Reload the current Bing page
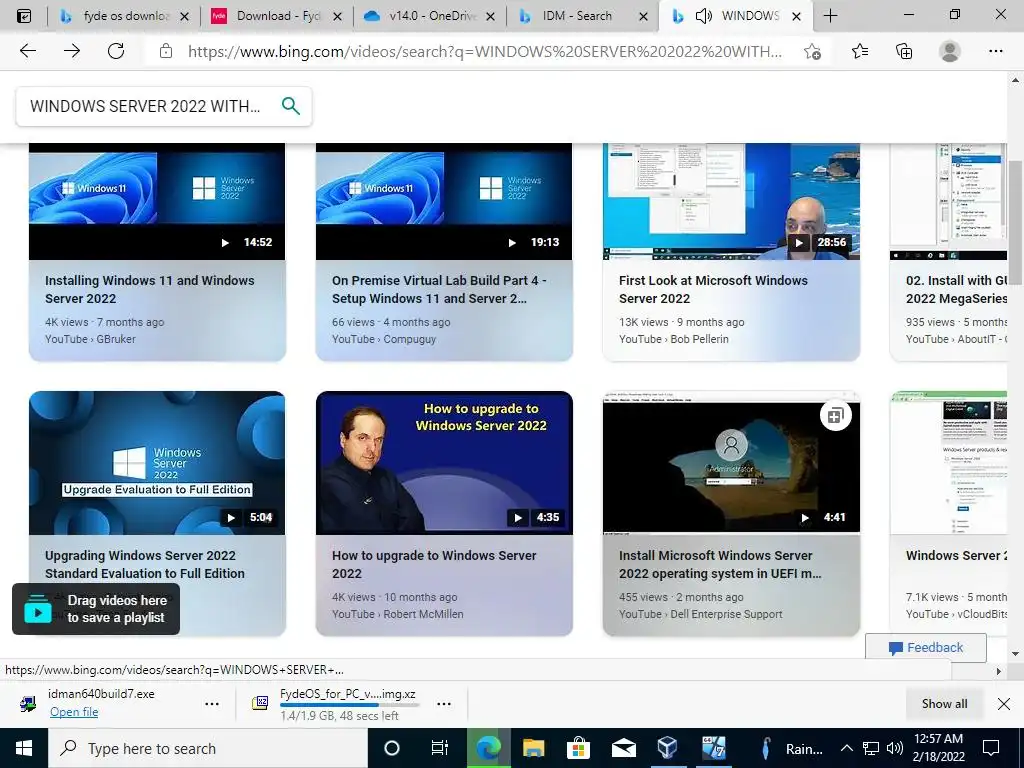Screen dimensions: 1024x768 tap(116, 51)
